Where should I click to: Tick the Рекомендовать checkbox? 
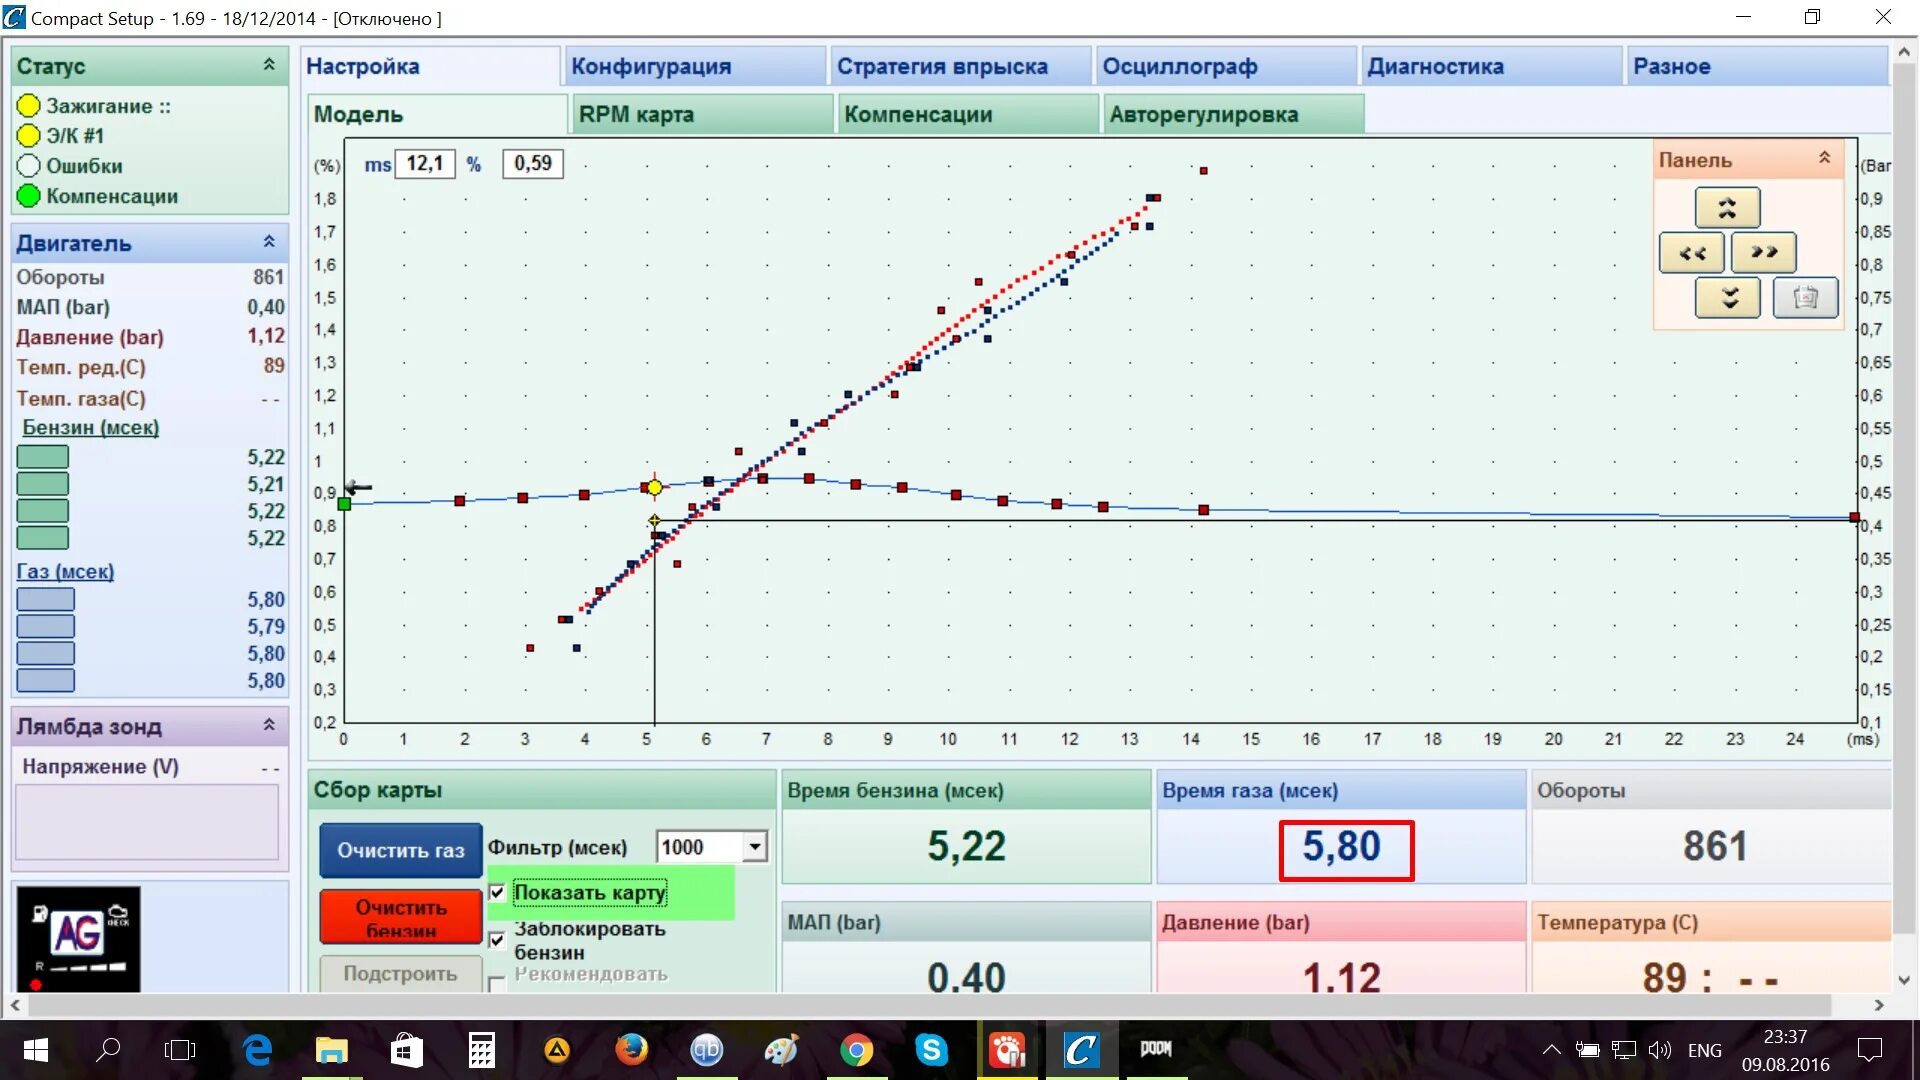click(x=497, y=984)
